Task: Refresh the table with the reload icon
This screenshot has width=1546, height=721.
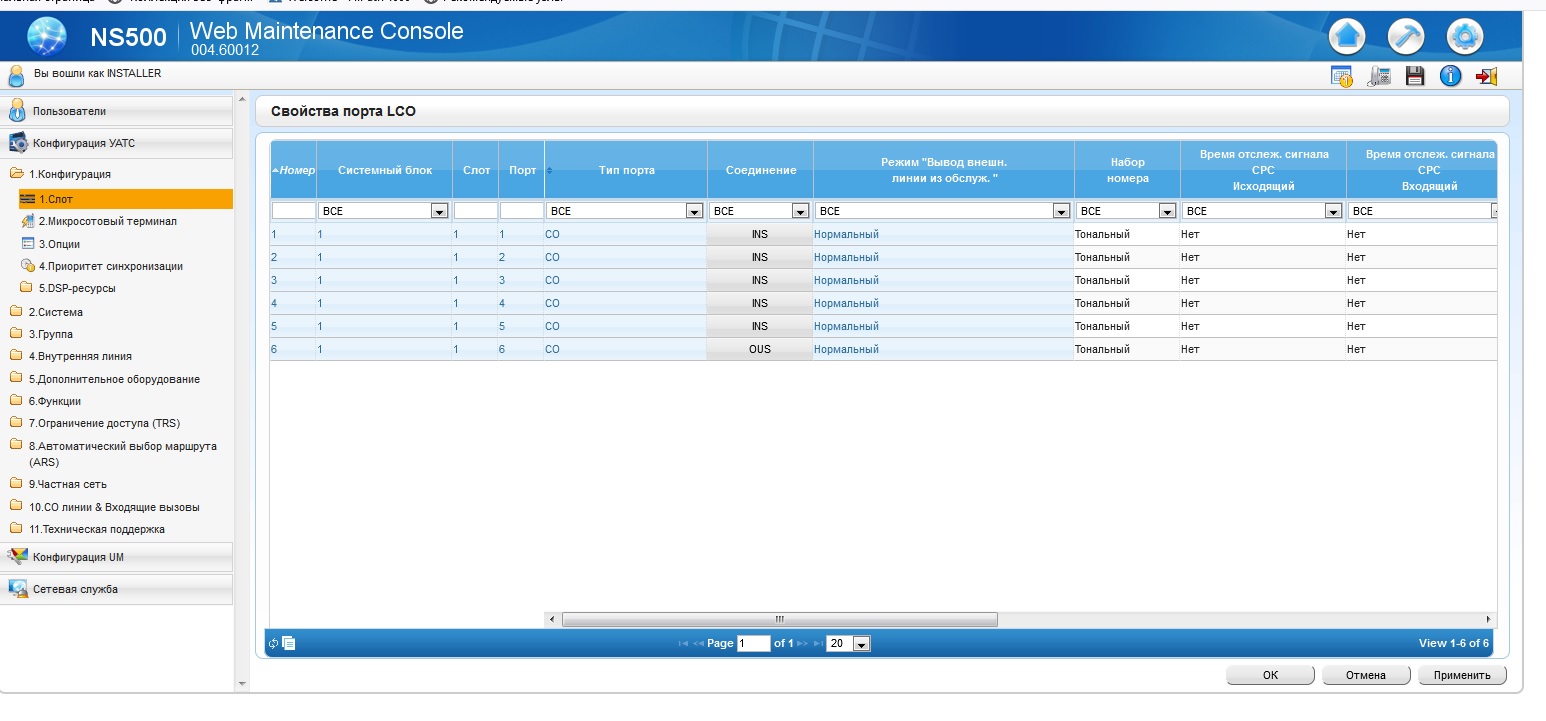Action: point(273,643)
